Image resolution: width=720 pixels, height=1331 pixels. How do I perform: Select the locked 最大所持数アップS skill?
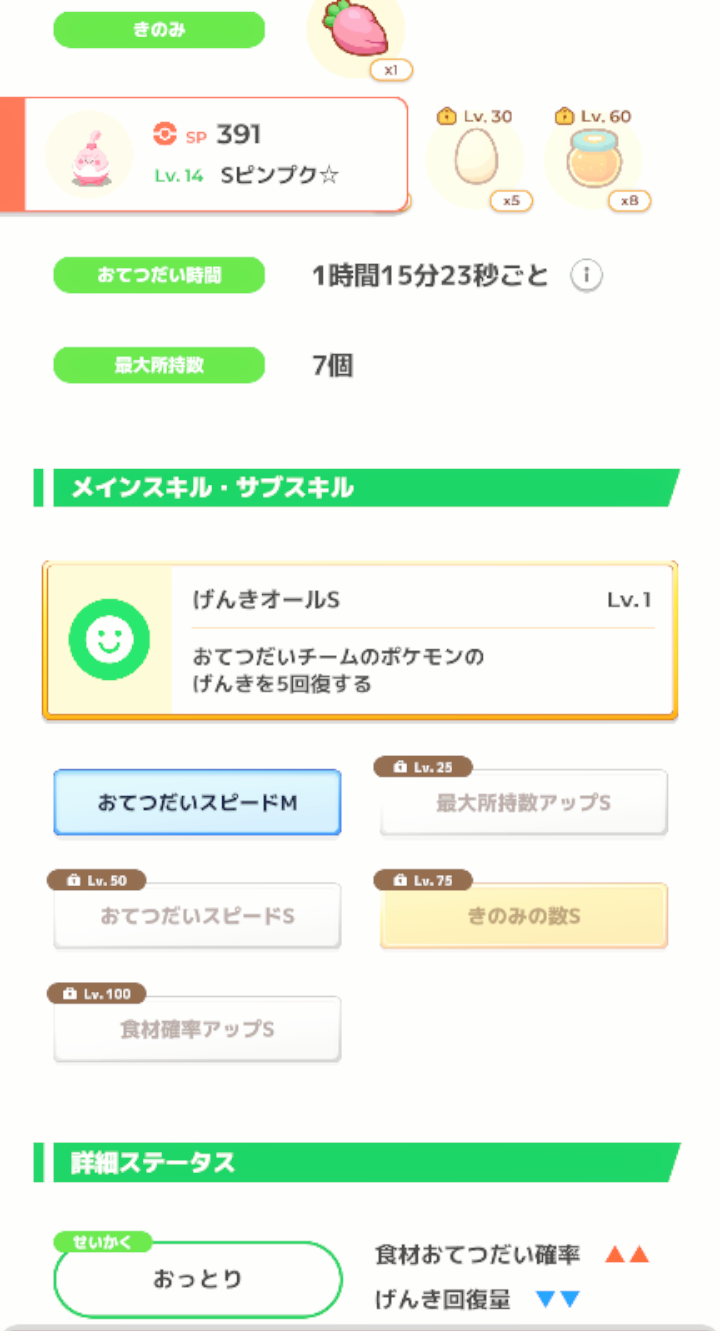[x=523, y=802]
